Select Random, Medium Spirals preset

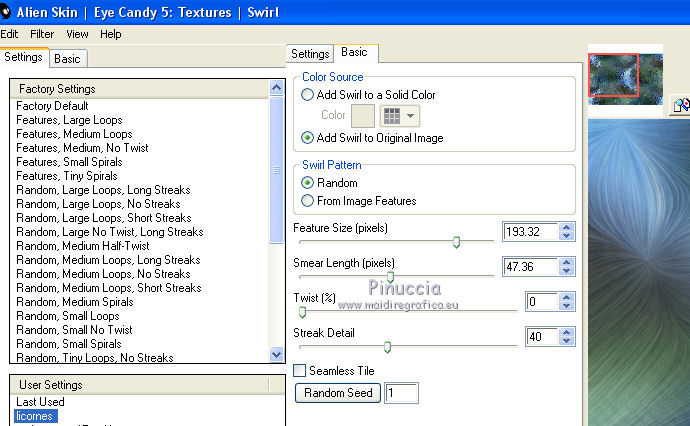coord(75,302)
